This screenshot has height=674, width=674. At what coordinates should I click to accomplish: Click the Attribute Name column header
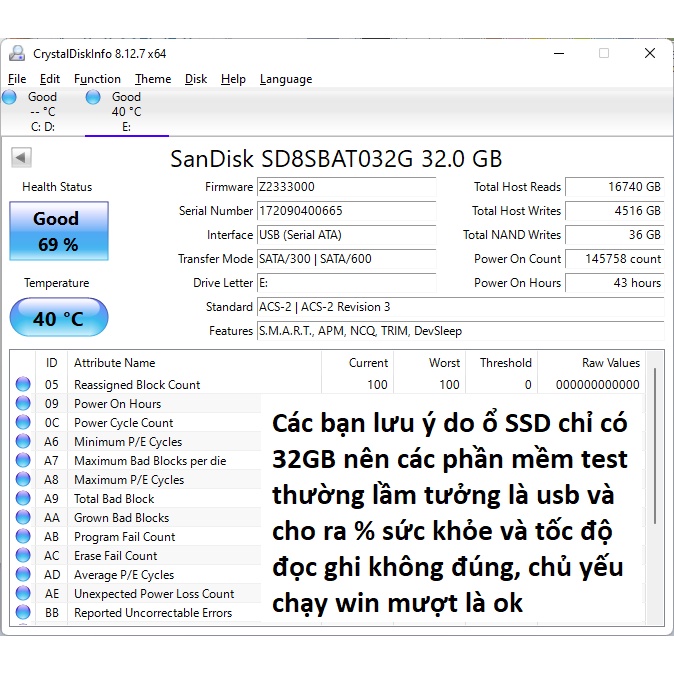[115, 363]
